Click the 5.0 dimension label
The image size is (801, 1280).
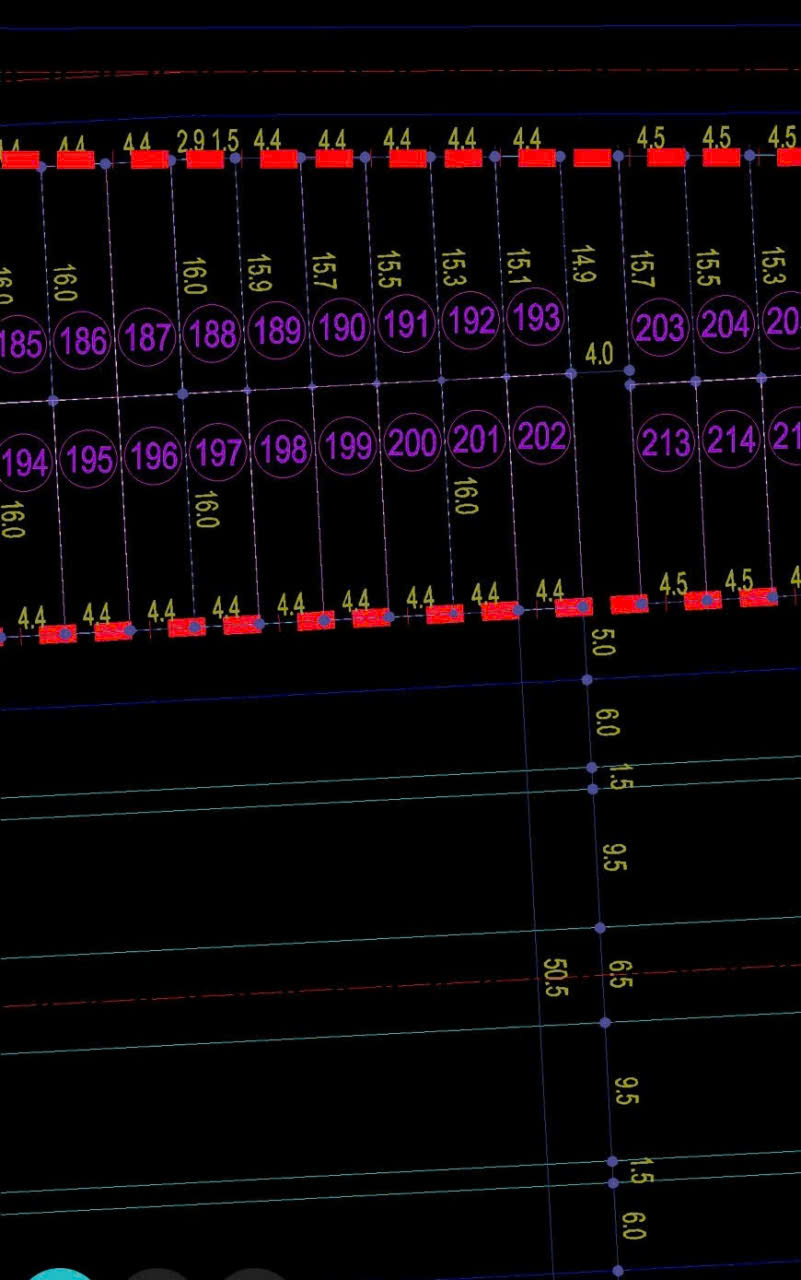[x=602, y=642]
